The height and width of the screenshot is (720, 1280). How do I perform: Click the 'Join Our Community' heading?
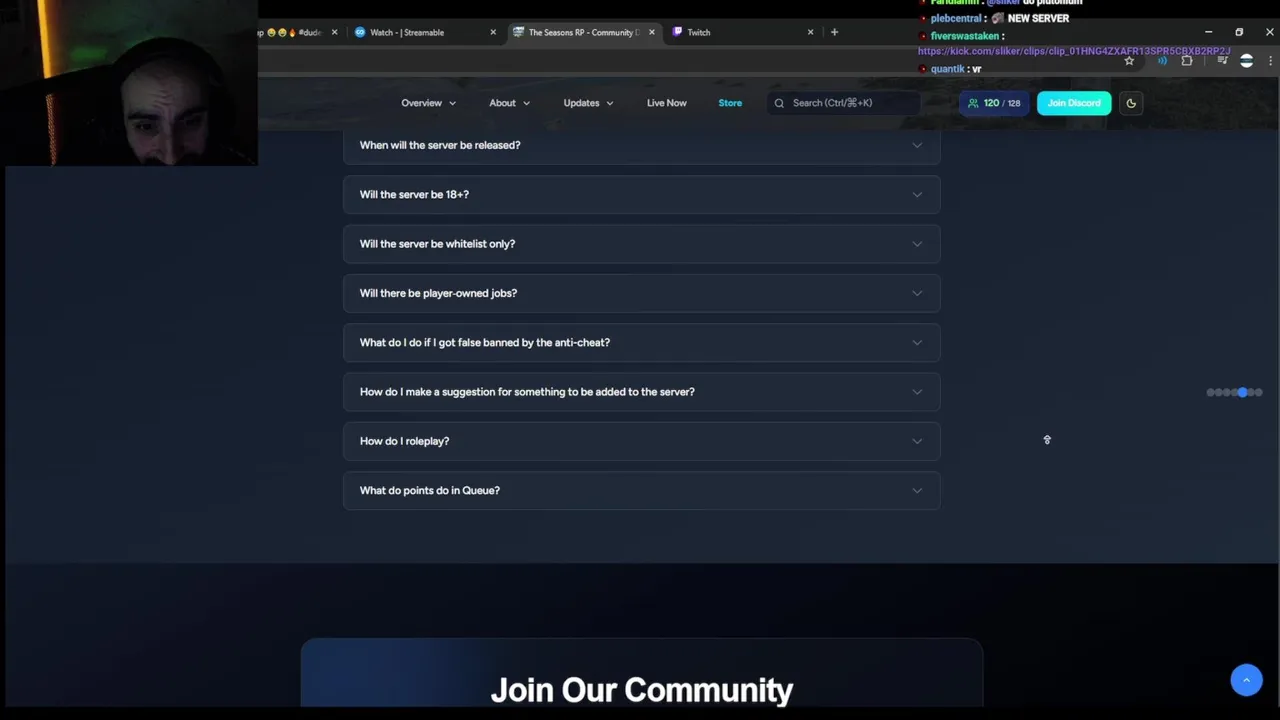(642, 690)
